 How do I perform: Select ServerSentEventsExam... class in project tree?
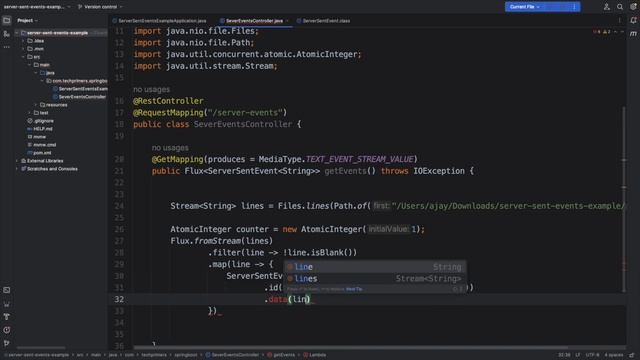(x=80, y=89)
